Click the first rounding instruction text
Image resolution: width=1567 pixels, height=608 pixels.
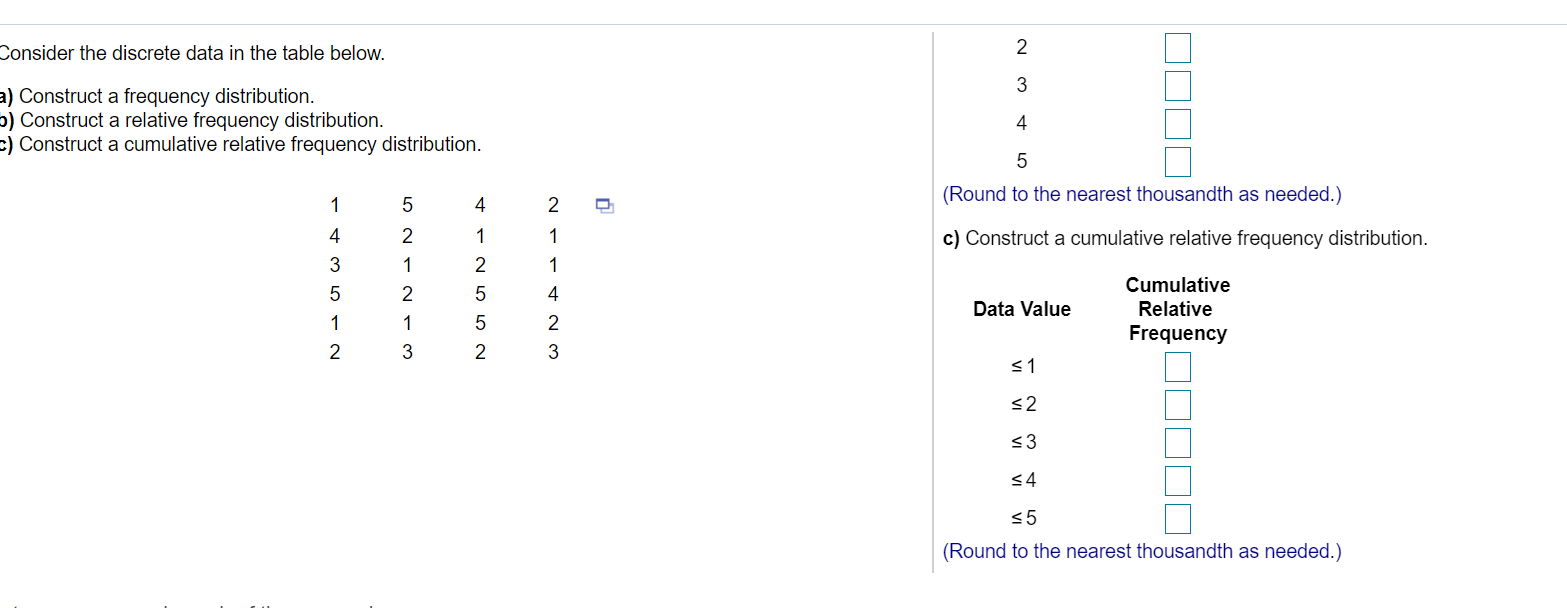[x=1141, y=194]
